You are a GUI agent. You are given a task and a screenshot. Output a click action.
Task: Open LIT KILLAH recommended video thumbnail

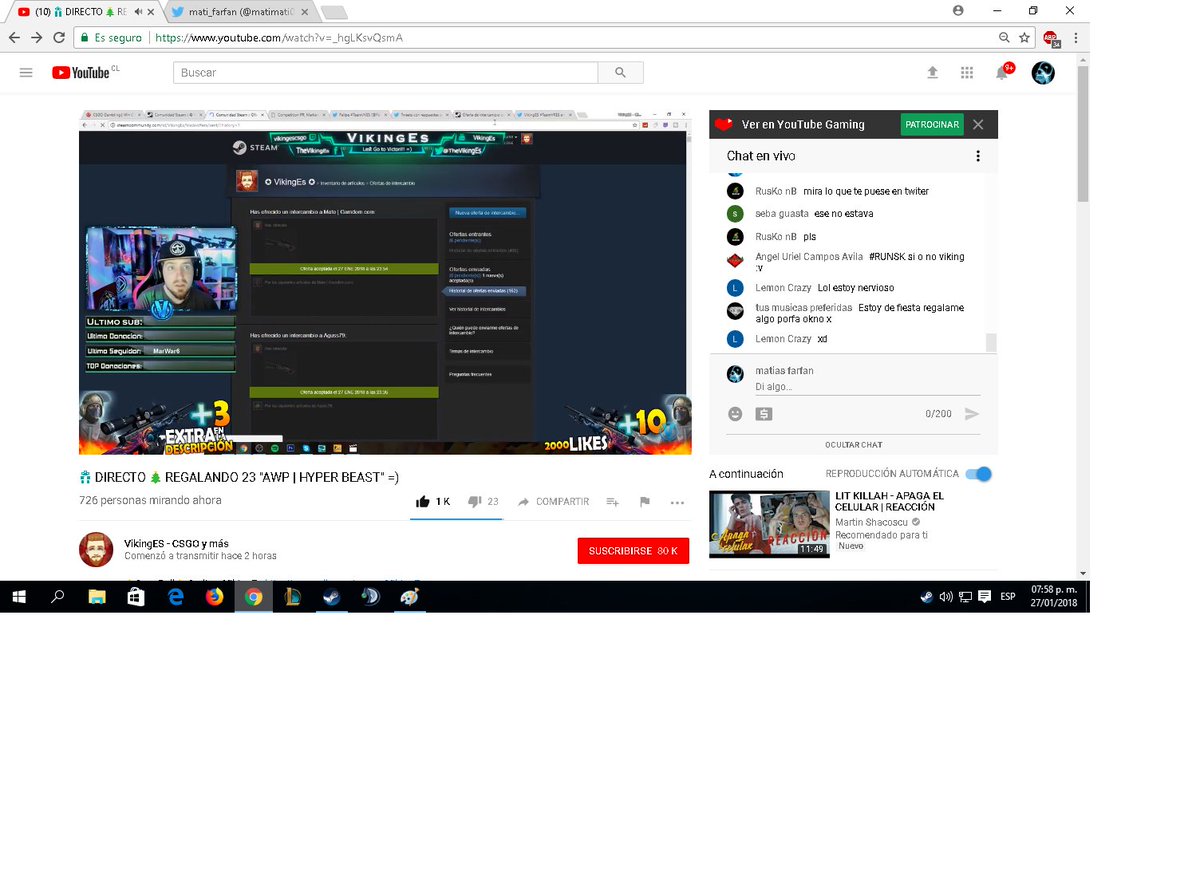(769, 524)
